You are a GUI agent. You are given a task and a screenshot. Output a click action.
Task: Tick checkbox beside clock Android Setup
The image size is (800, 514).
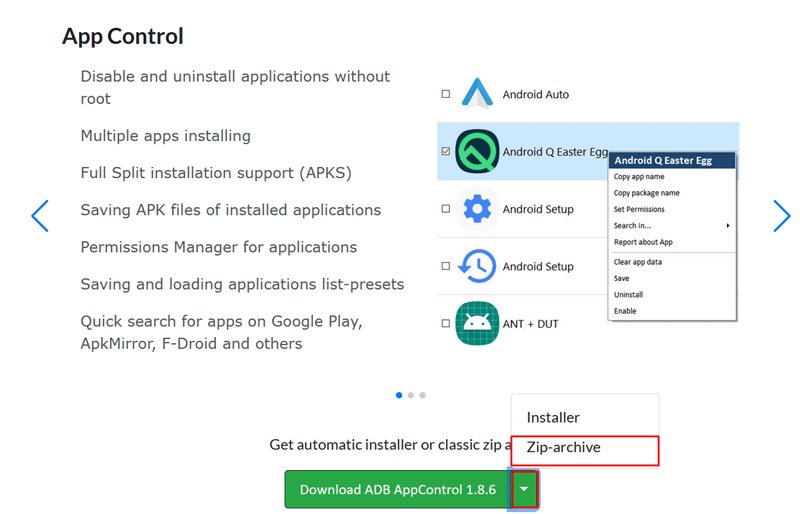tap(446, 266)
